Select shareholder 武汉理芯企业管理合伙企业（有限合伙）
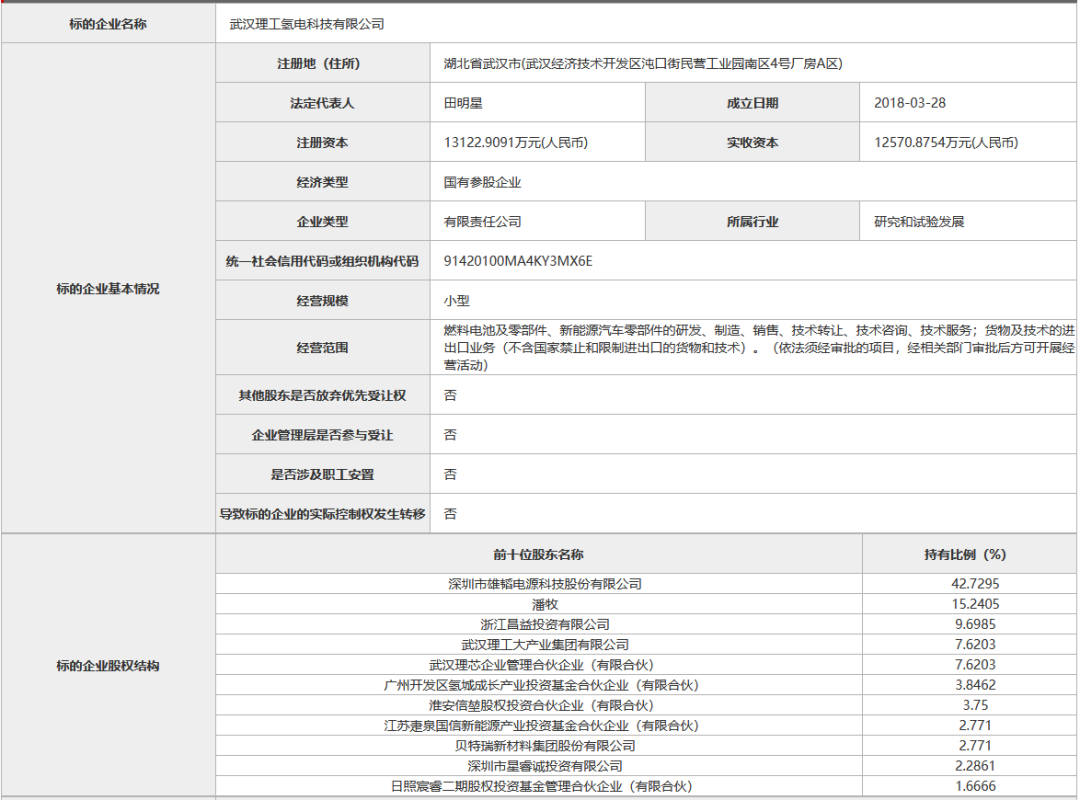Image resolution: width=1080 pixels, height=800 pixels. [x=541, y=665]
